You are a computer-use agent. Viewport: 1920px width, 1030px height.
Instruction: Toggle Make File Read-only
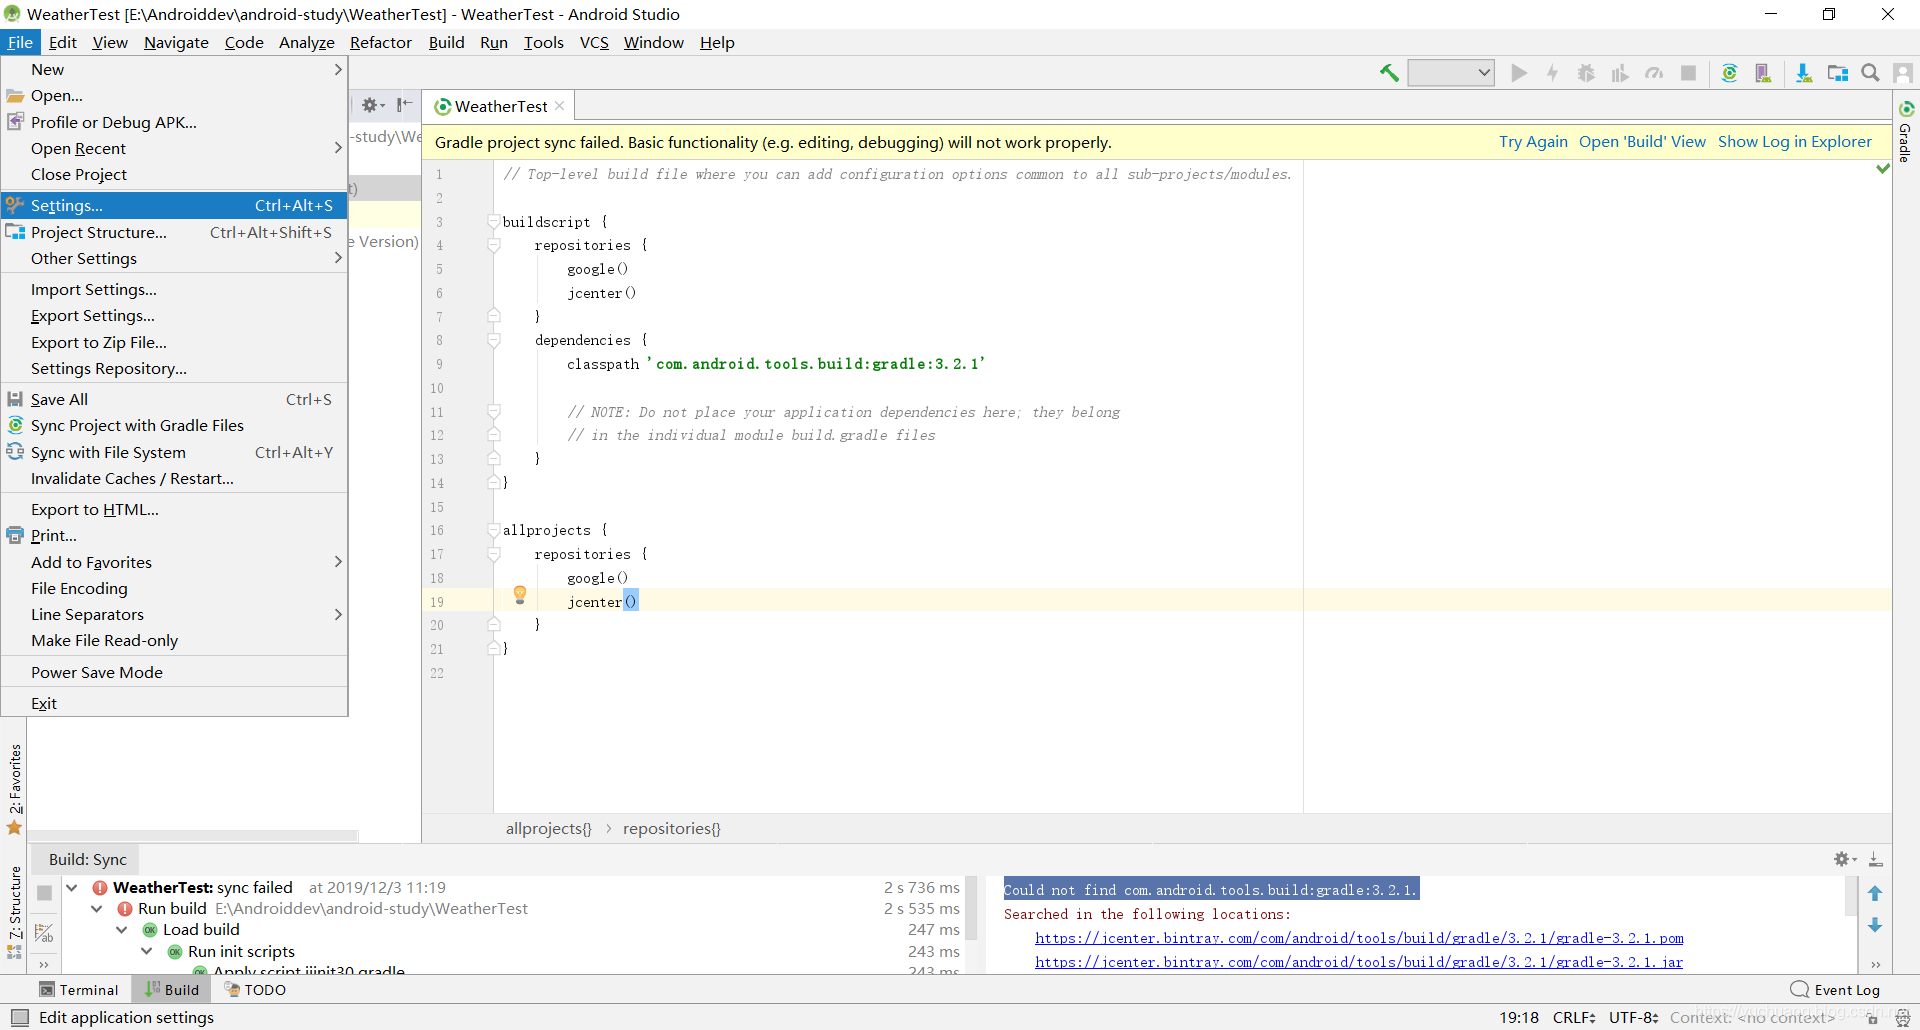pyautogui.click(x=174, y=640)
